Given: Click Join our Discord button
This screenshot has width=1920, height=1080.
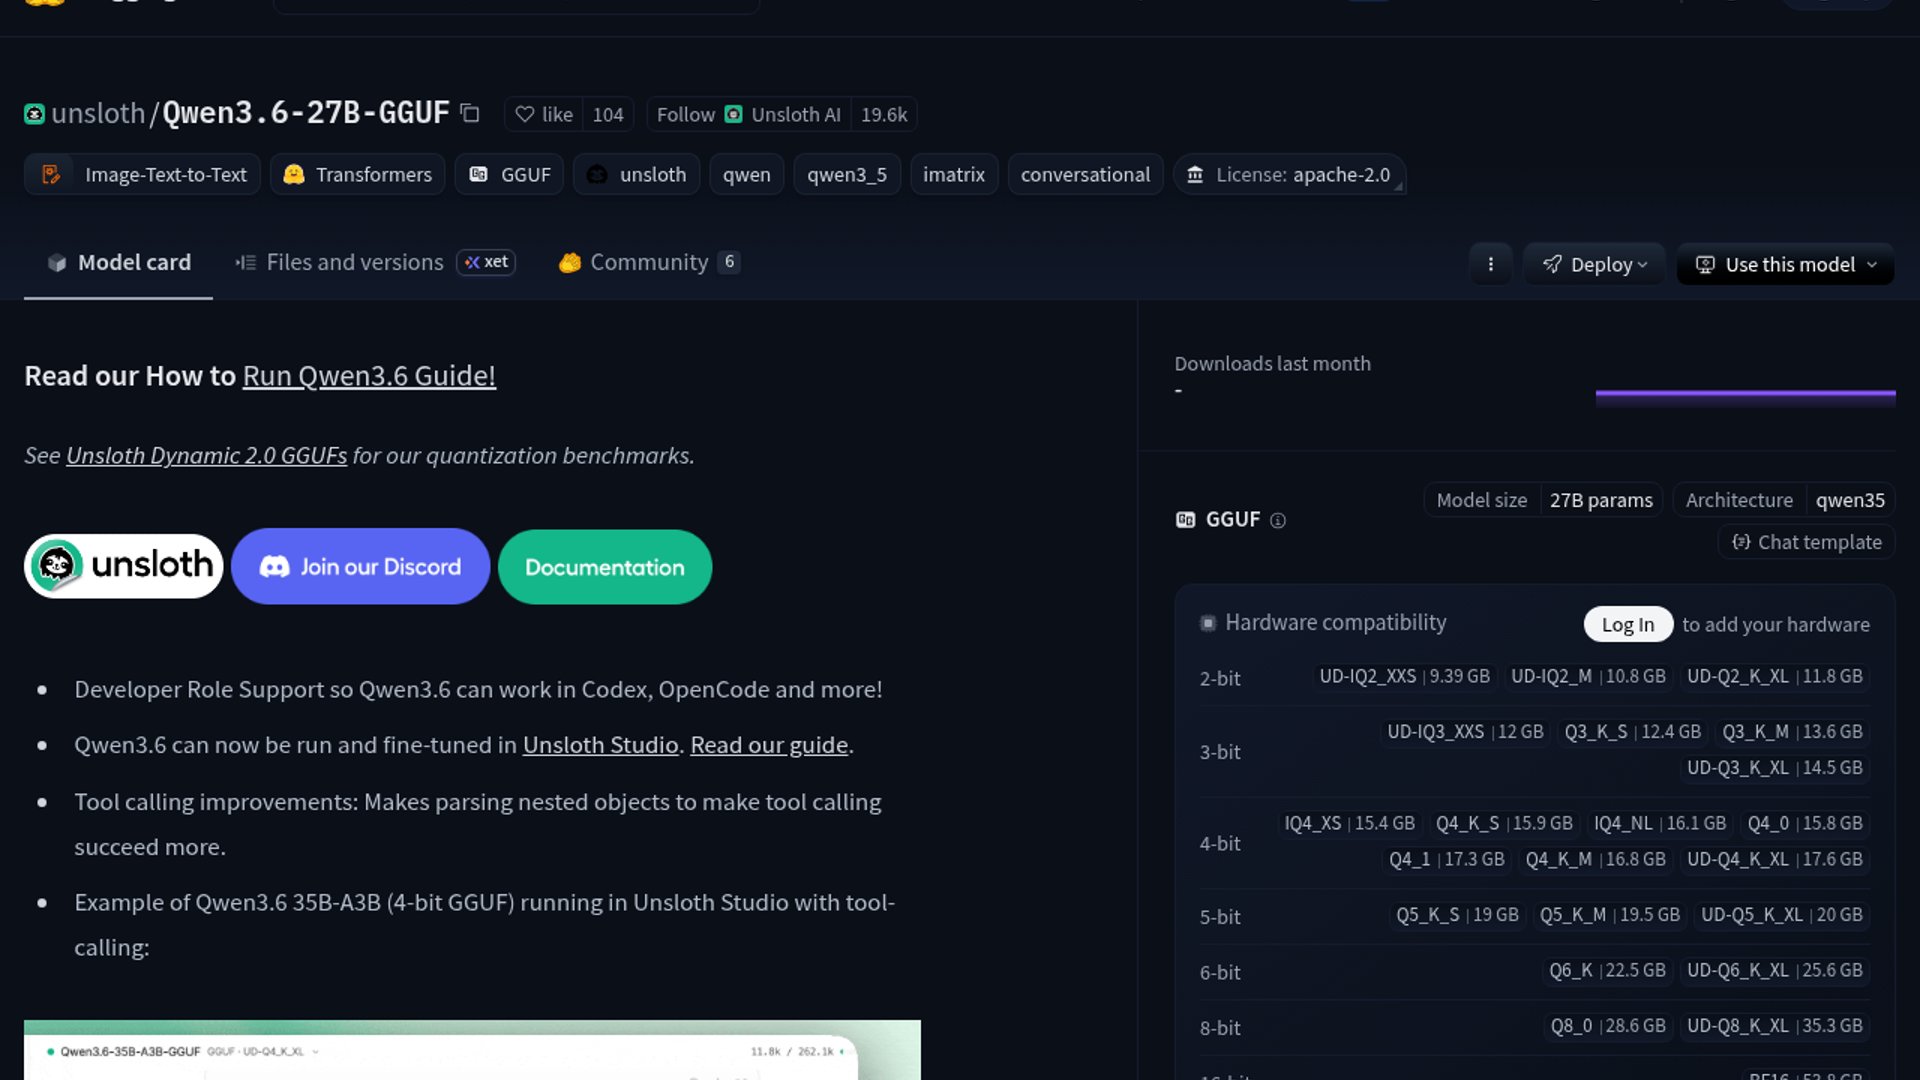Looking at the screenshot, I should coord(360,566).
